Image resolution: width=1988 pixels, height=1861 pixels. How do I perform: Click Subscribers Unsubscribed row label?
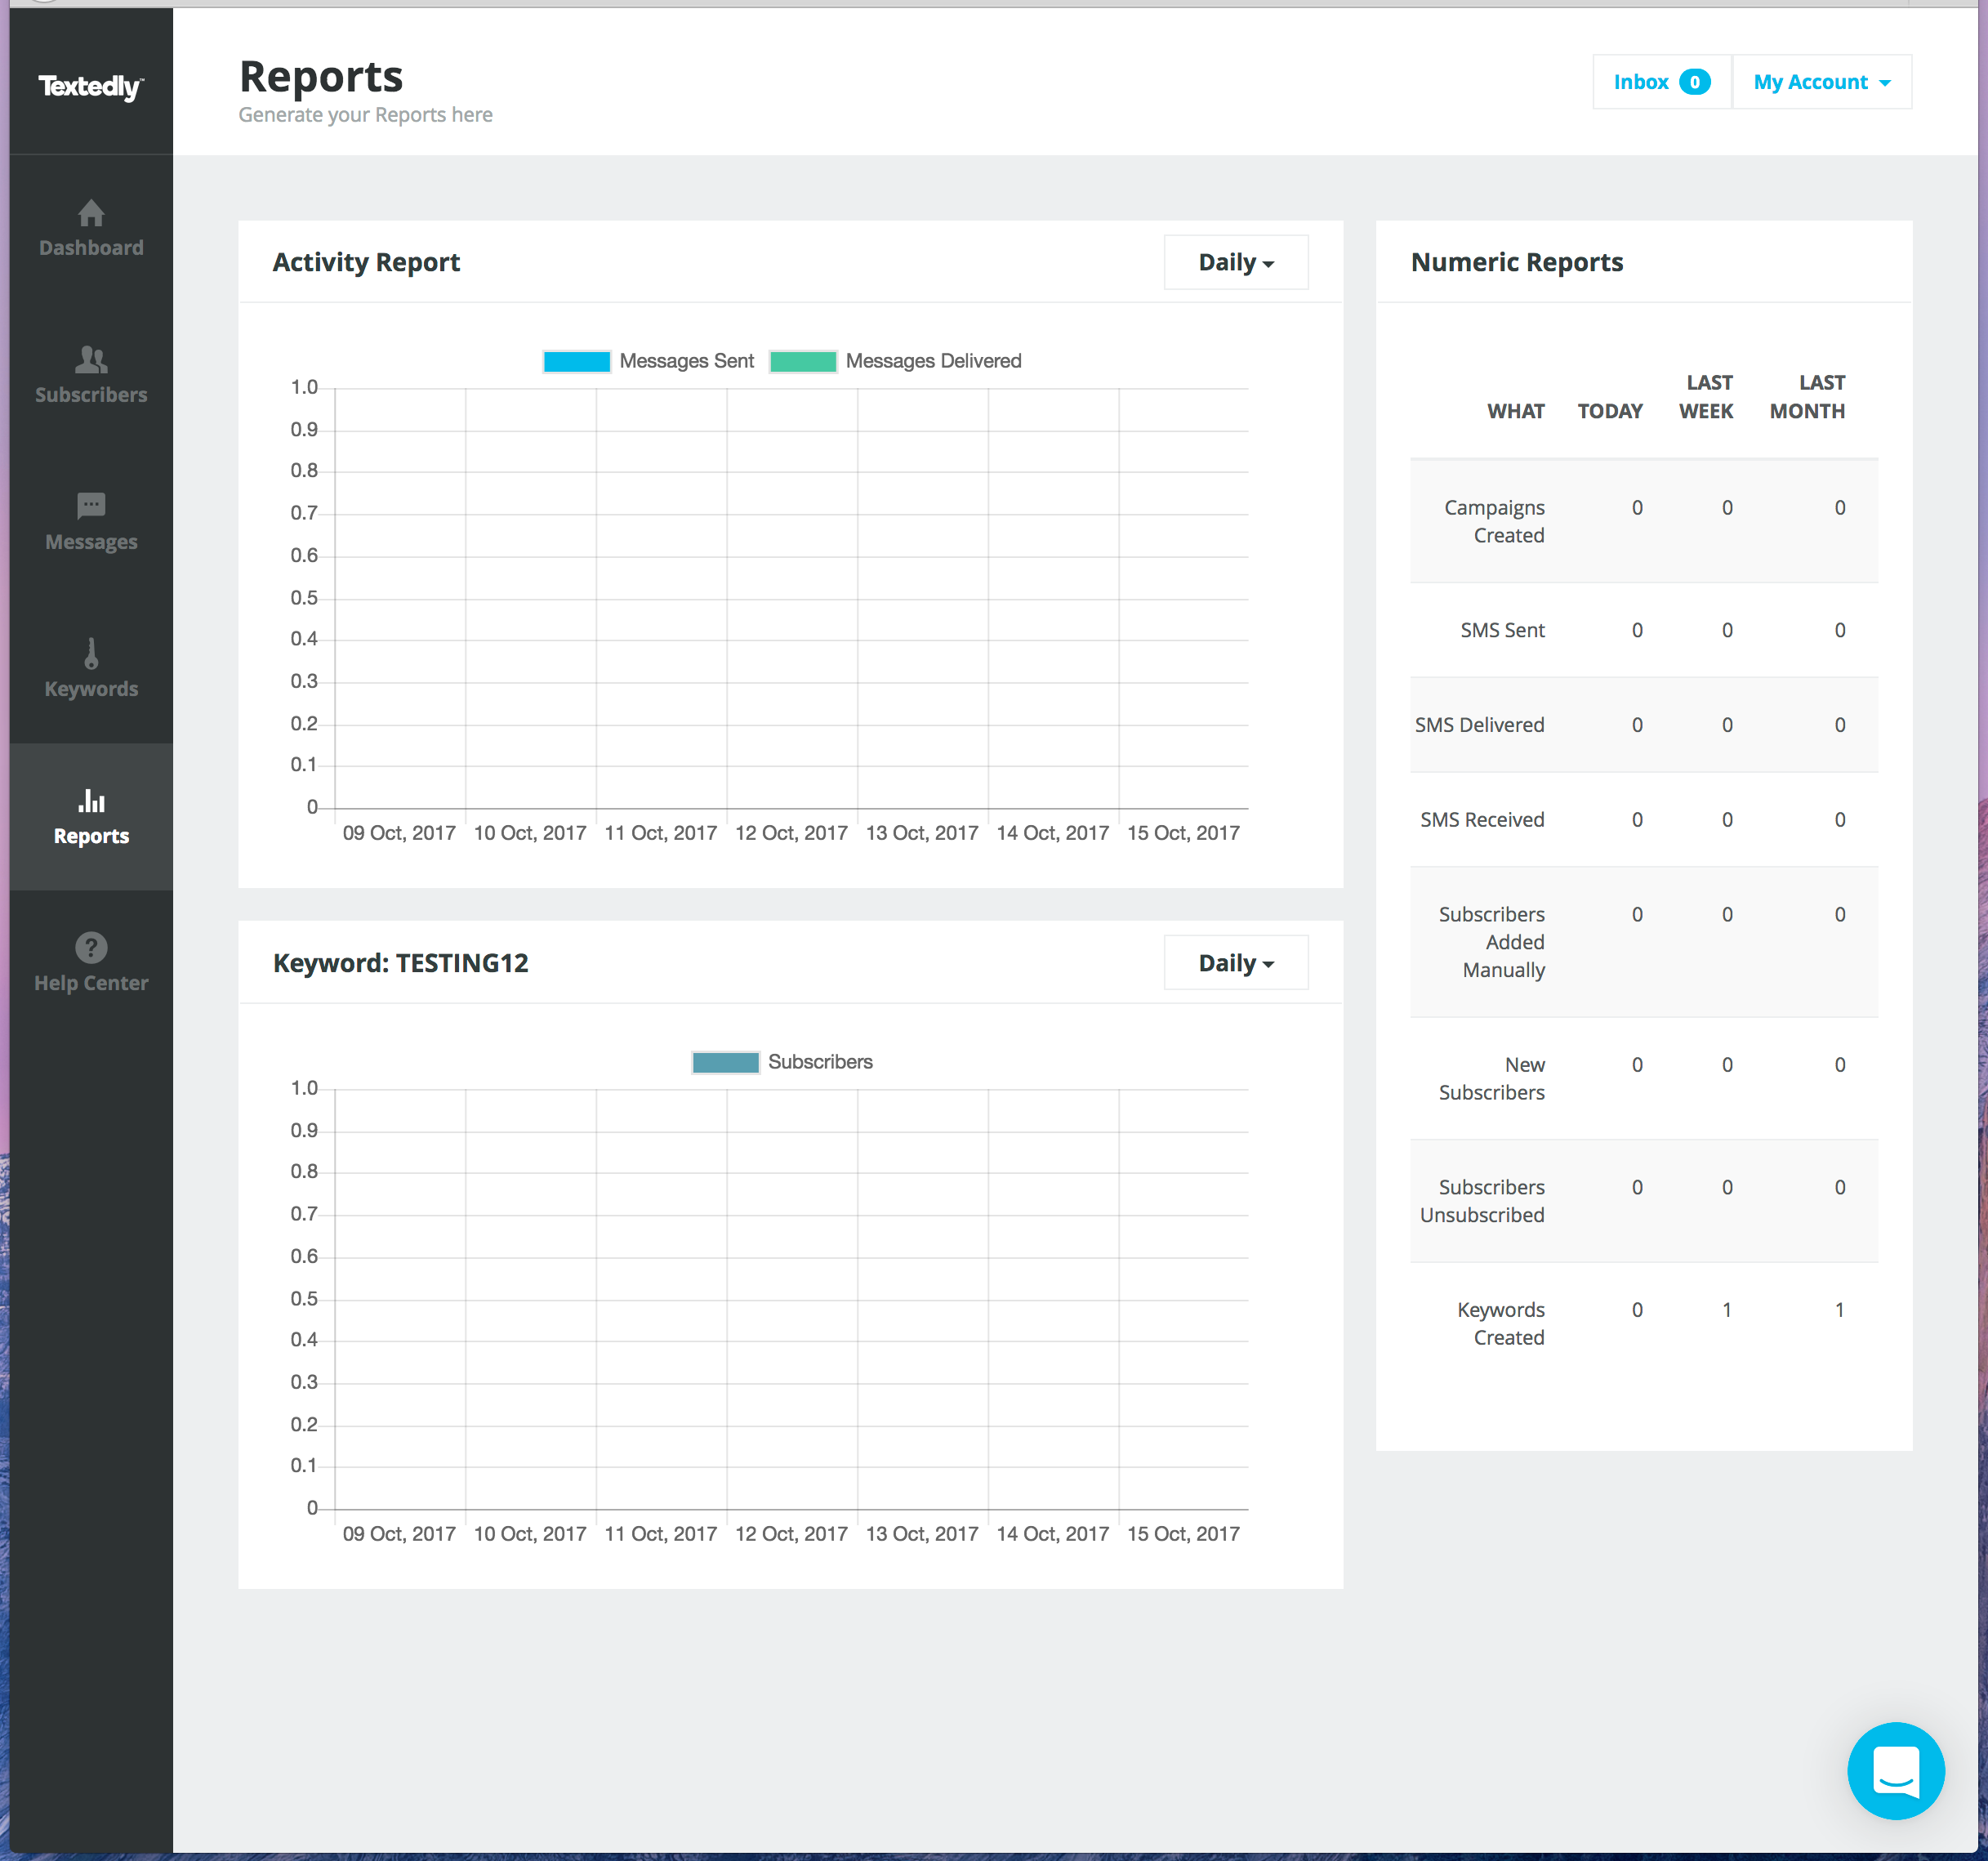pyautogui.click(x=1482, y=1201)
